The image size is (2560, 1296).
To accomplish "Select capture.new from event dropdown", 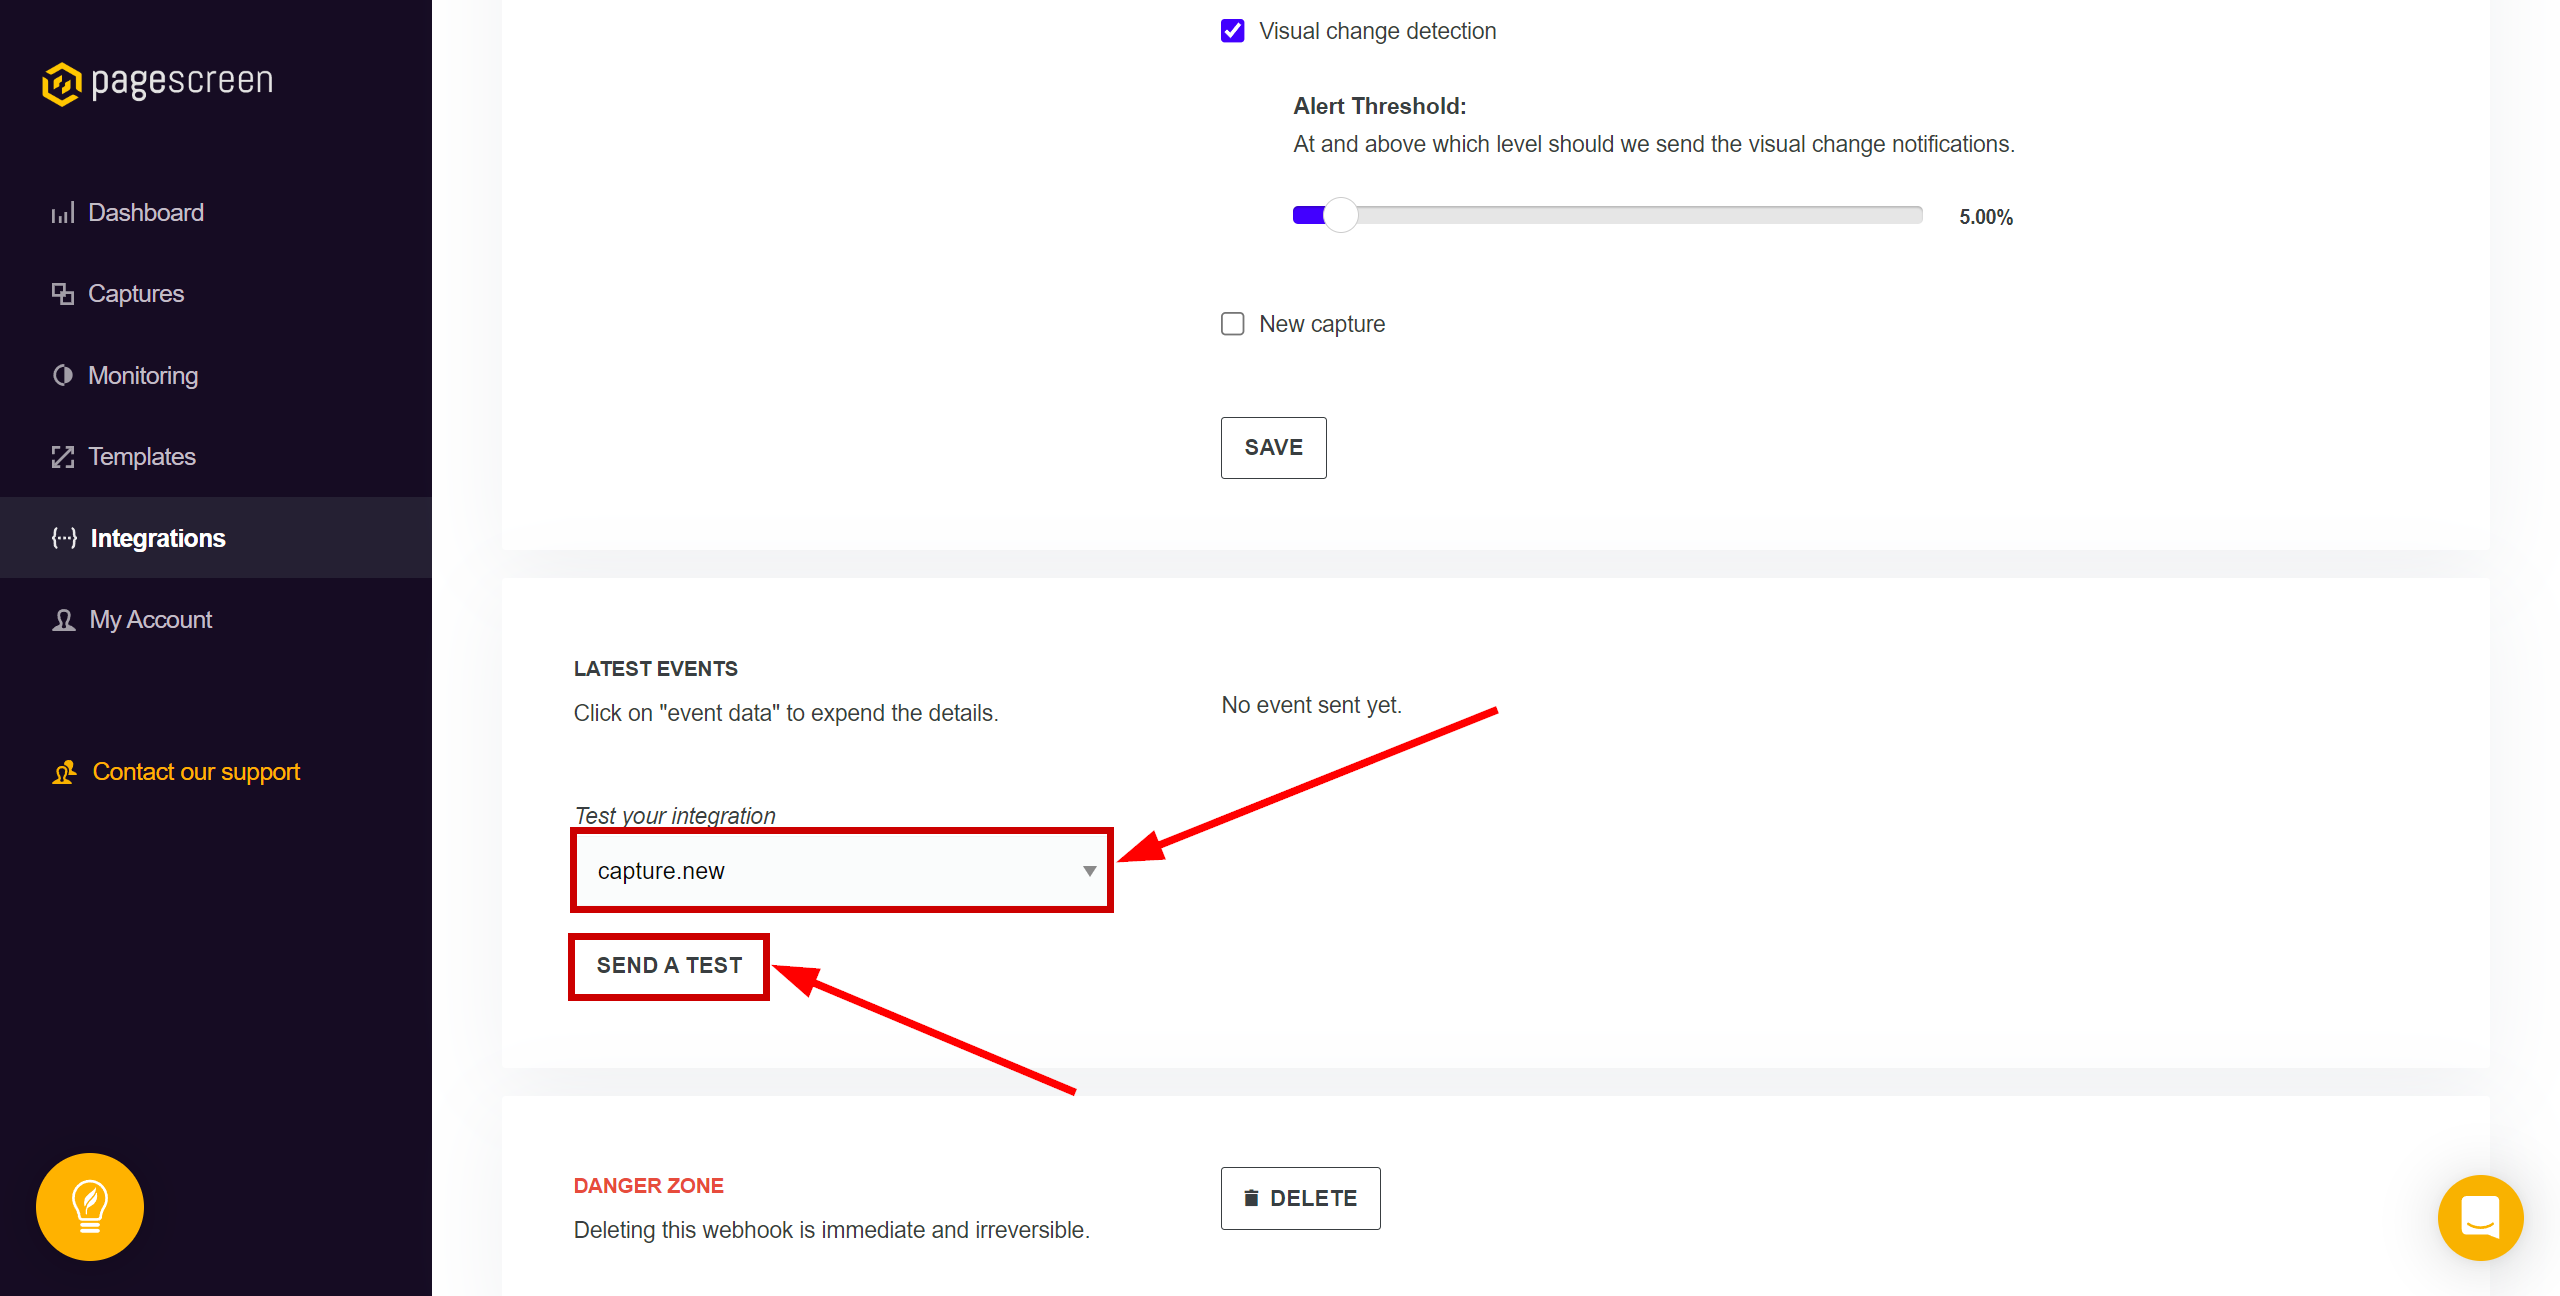I will coord(841,870).
